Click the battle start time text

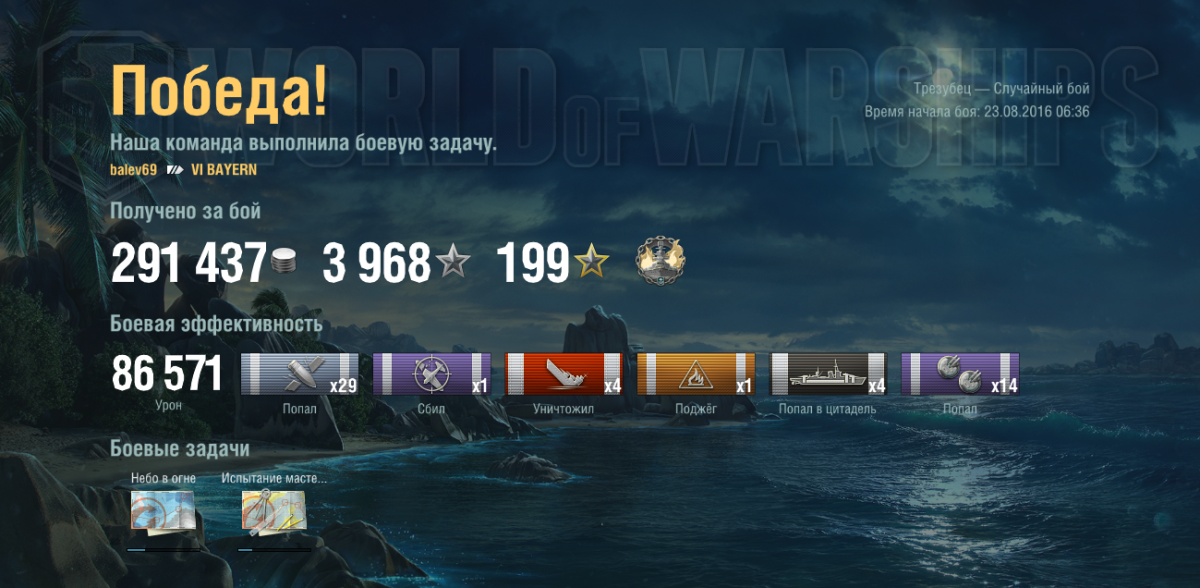pos(977,112)
